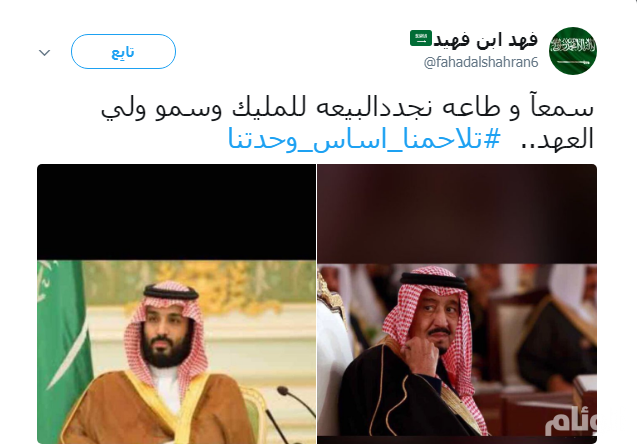The height and width of the screenshot is (448, 637).
Task: Open the circular Saudi flag profile avatar
Action: (572, 51)
